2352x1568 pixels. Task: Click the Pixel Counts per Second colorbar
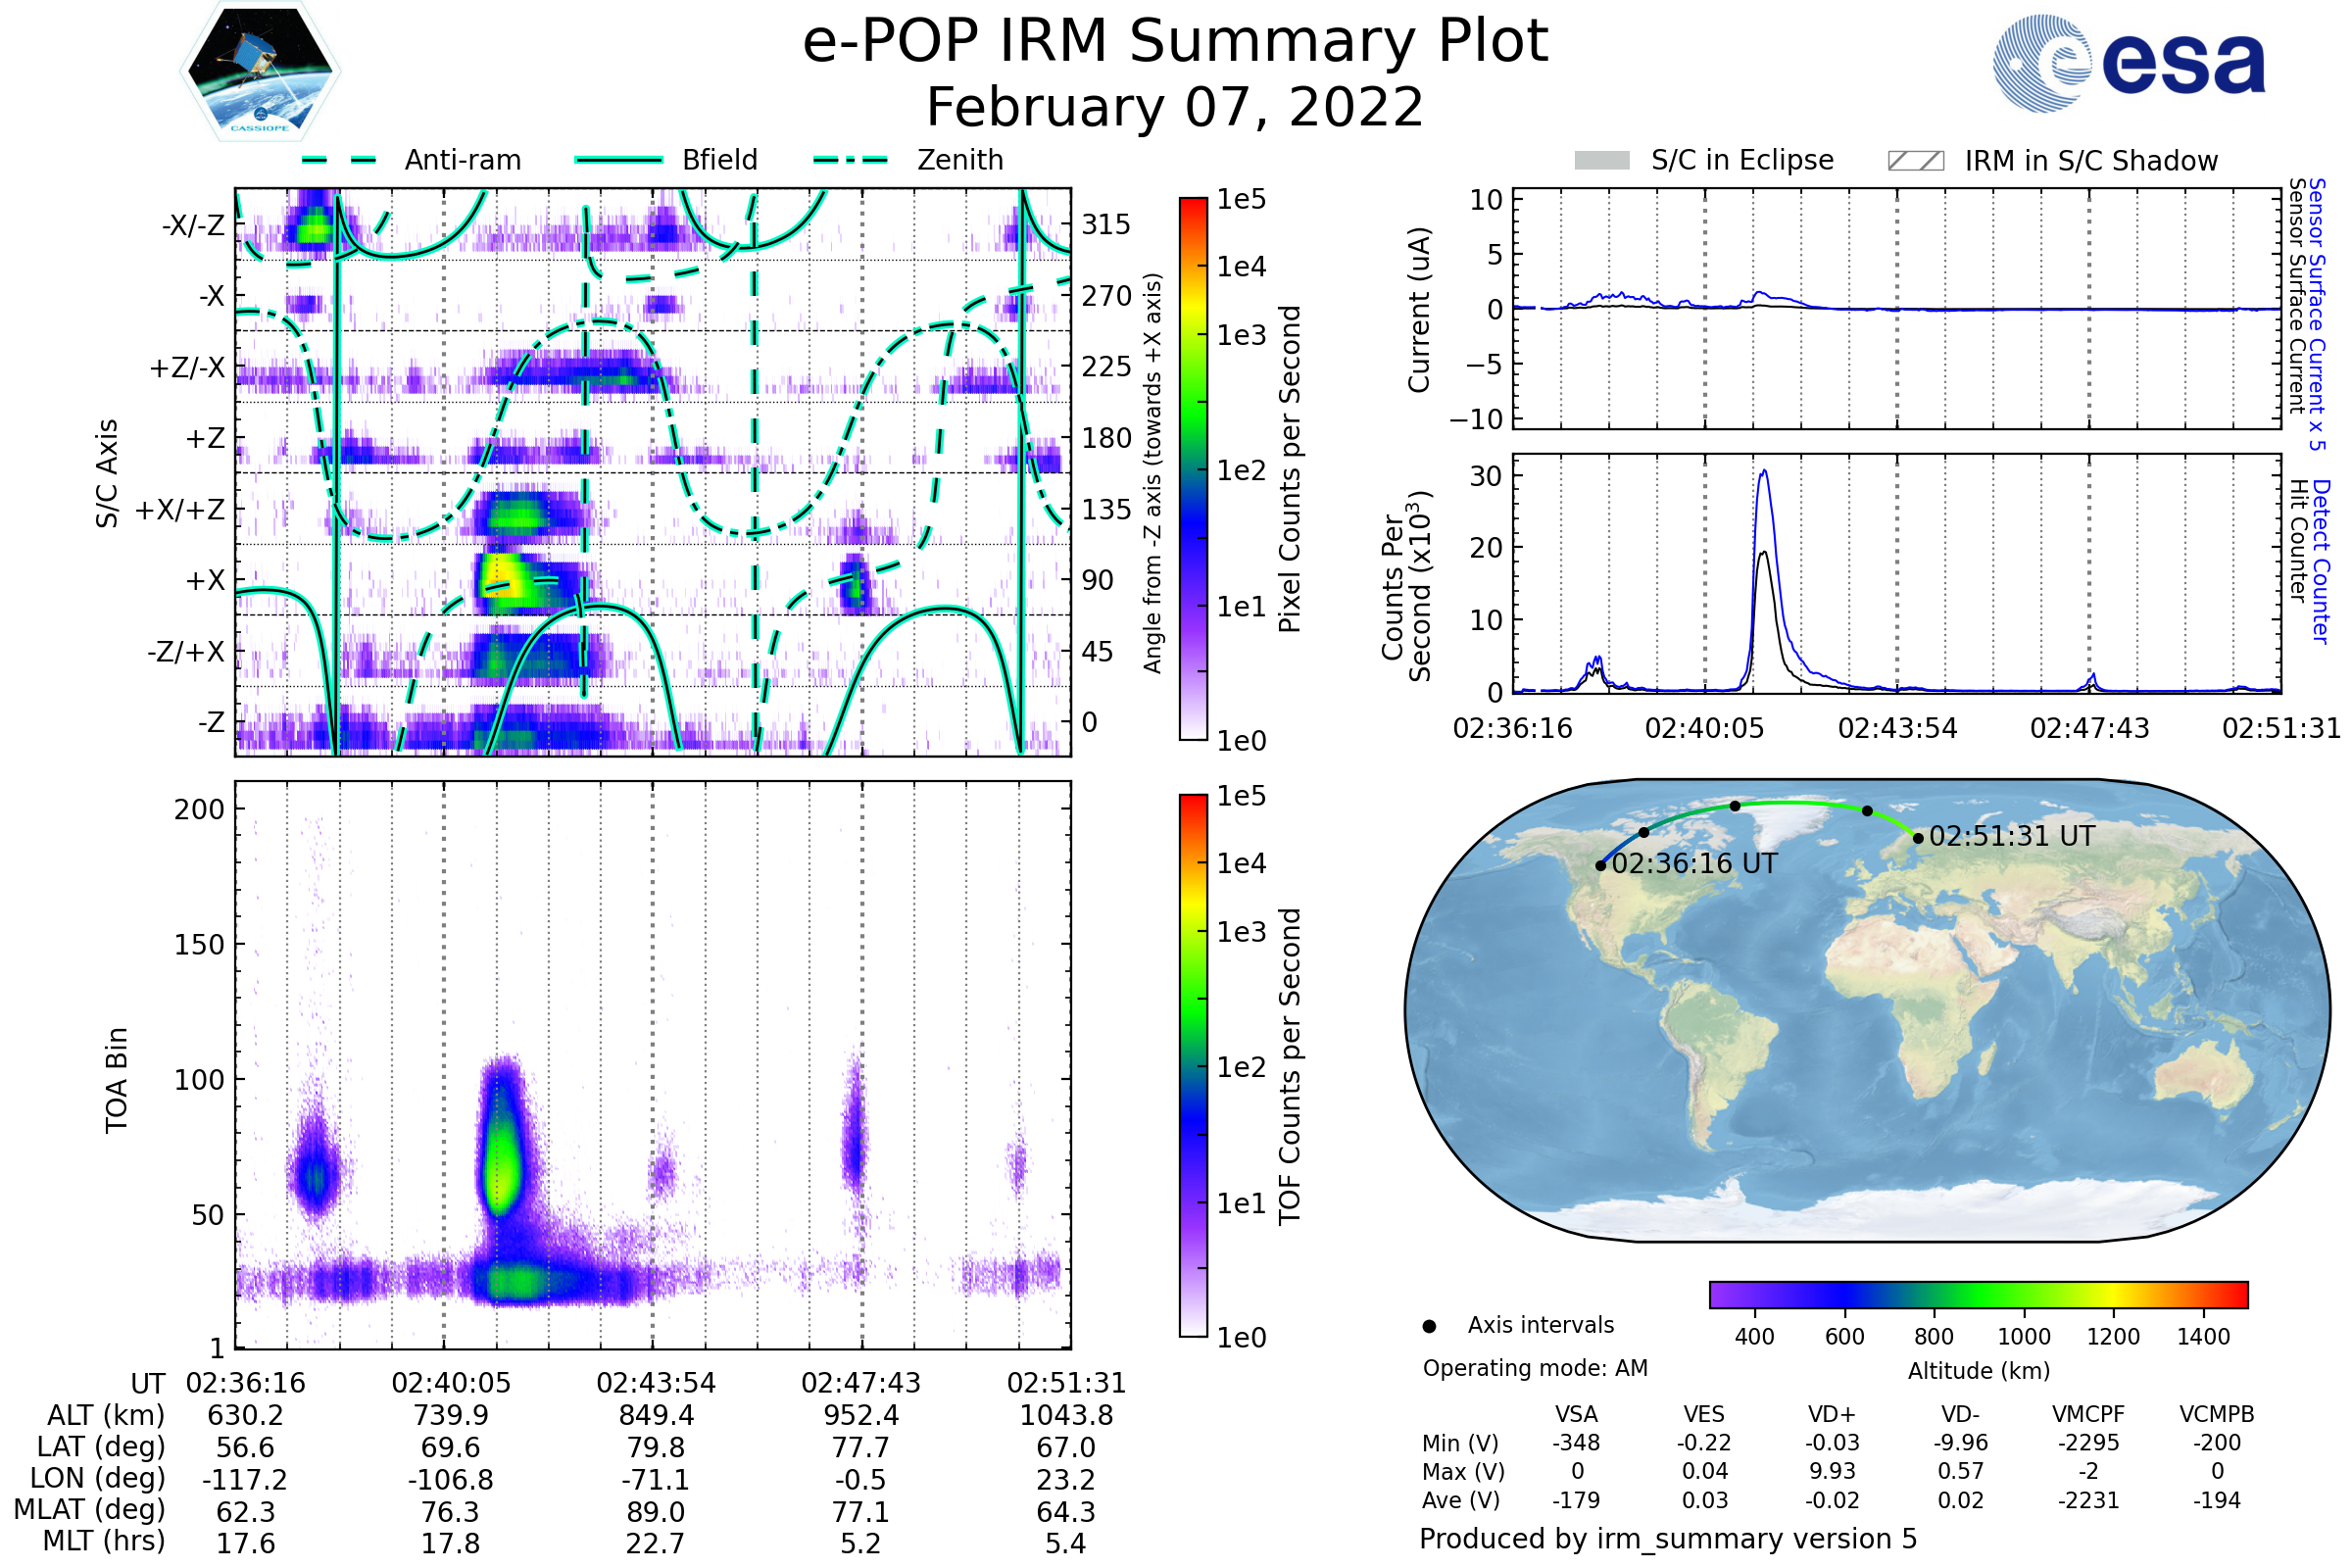1193,469
